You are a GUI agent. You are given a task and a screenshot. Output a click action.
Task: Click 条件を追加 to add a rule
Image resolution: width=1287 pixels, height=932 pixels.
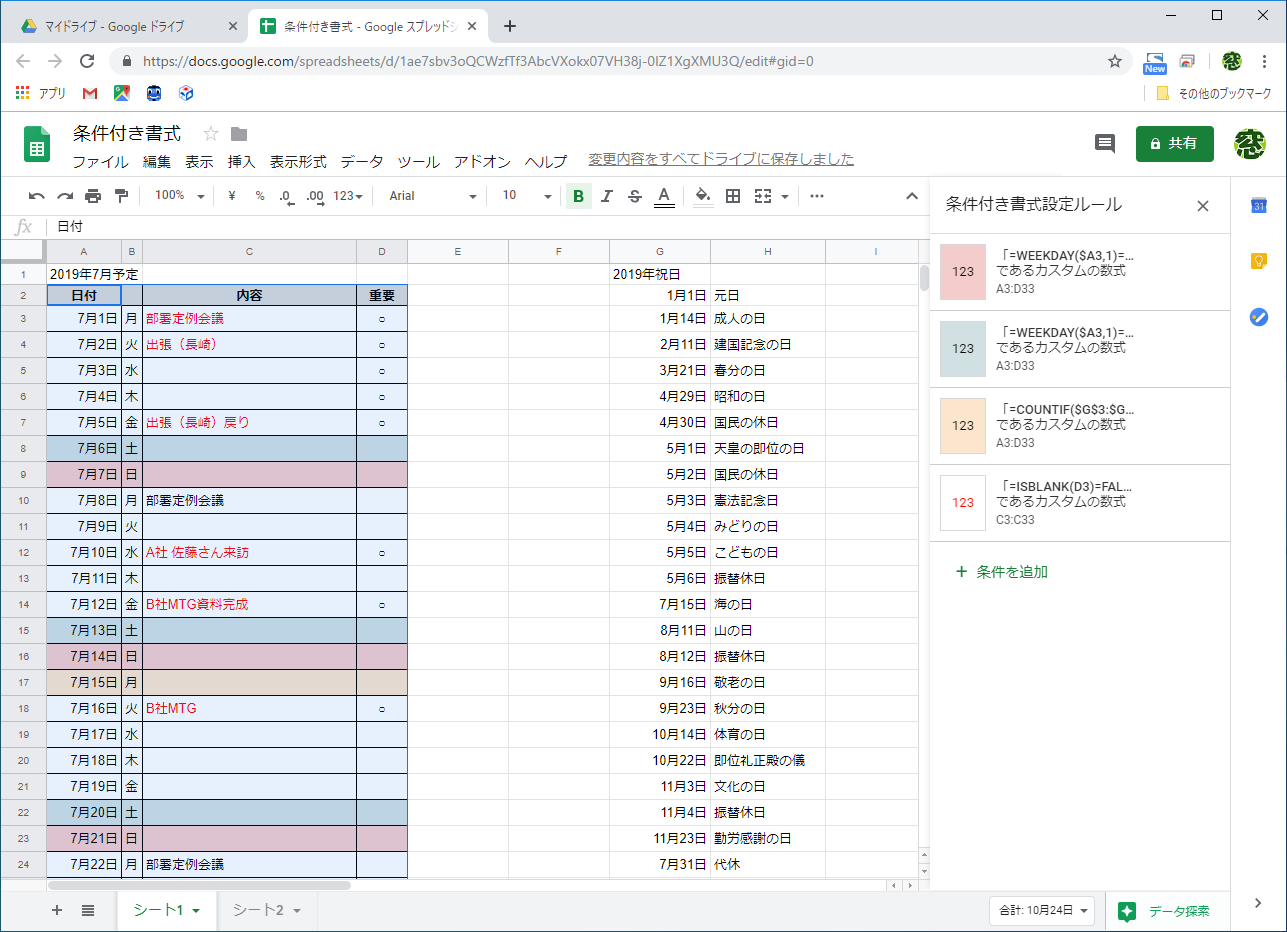coord(1002,572)
